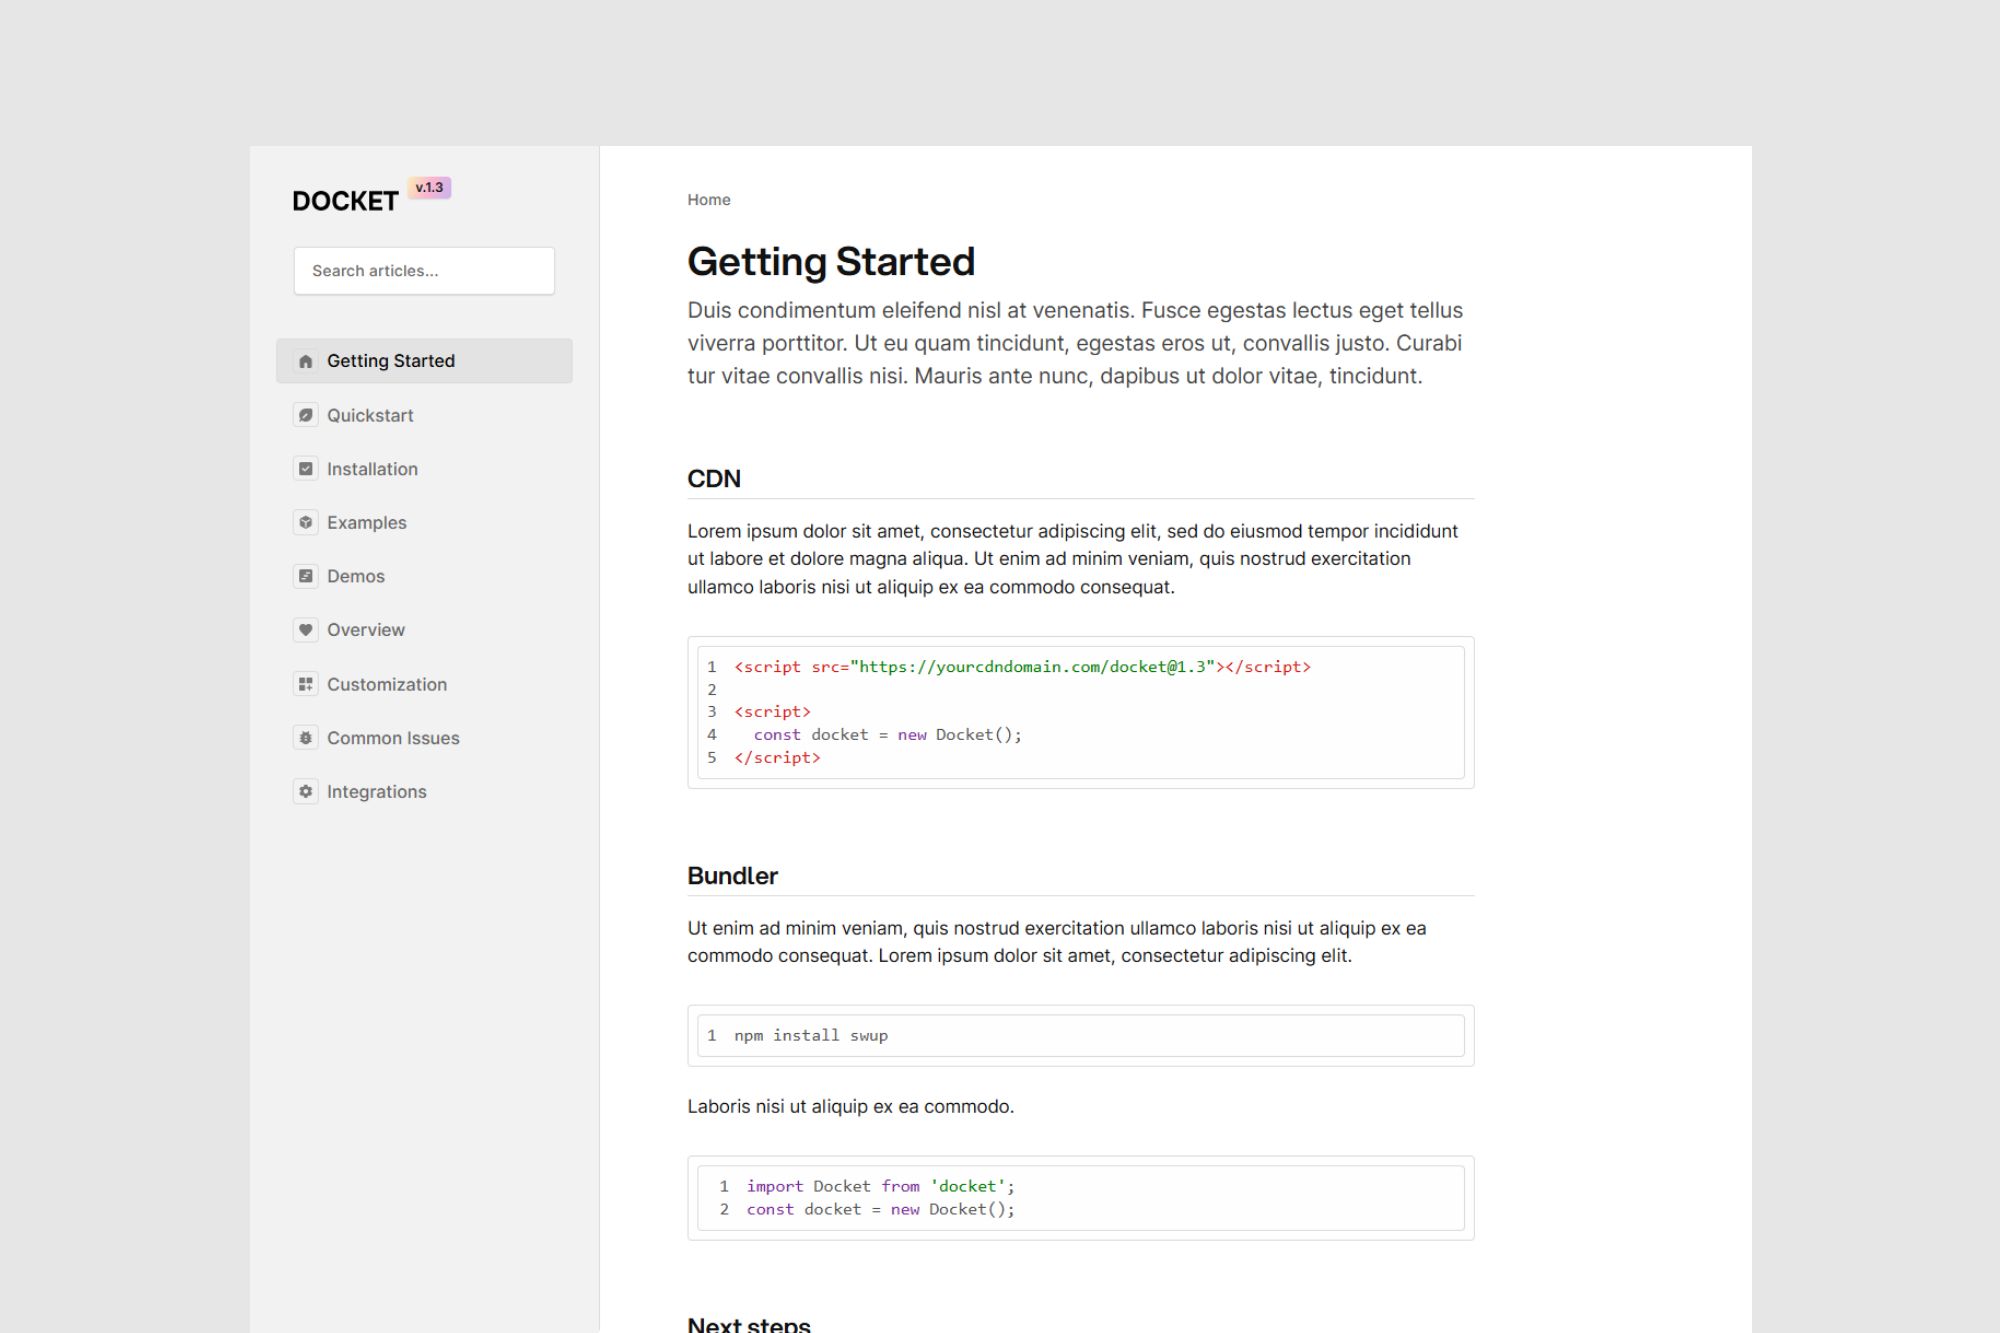Click the DOCKET logo title
The width and height of the screenshot is (2000, 1333).
[345, 202]
